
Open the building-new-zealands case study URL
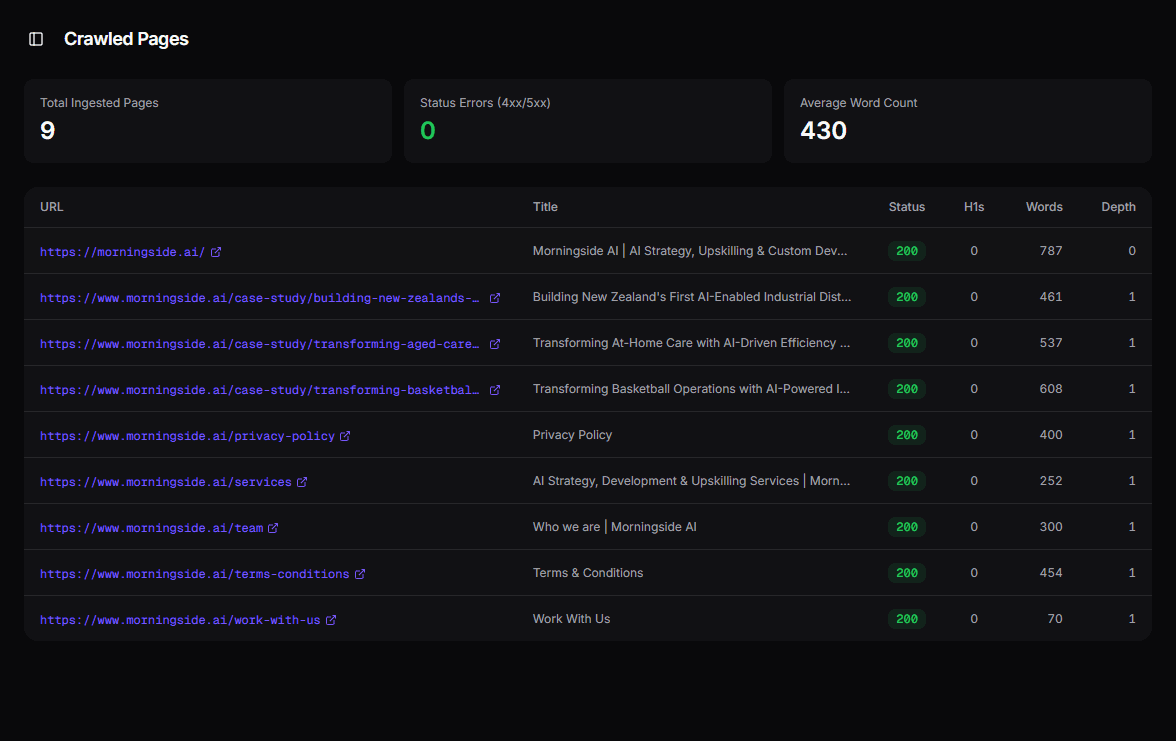point(260,298)
